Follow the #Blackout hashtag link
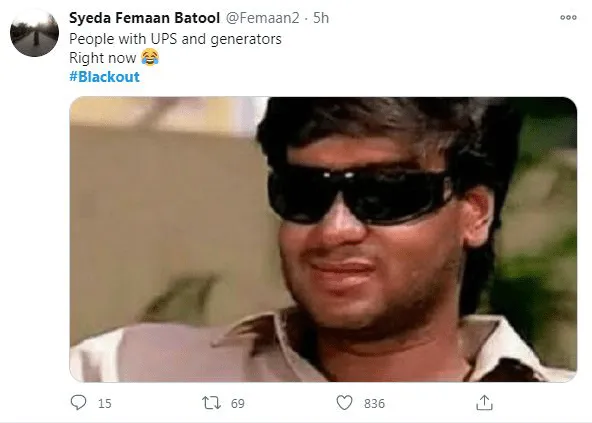Image resolution: width=592 pixels, height=423 pixels. coord(105,77)
